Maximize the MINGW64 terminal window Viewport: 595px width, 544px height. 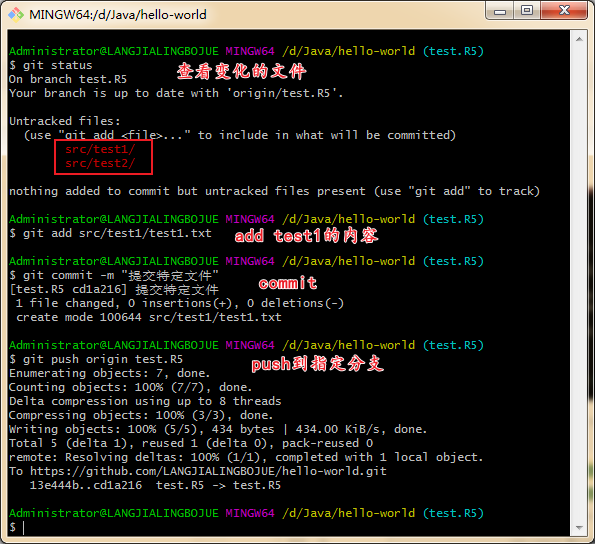527,11
